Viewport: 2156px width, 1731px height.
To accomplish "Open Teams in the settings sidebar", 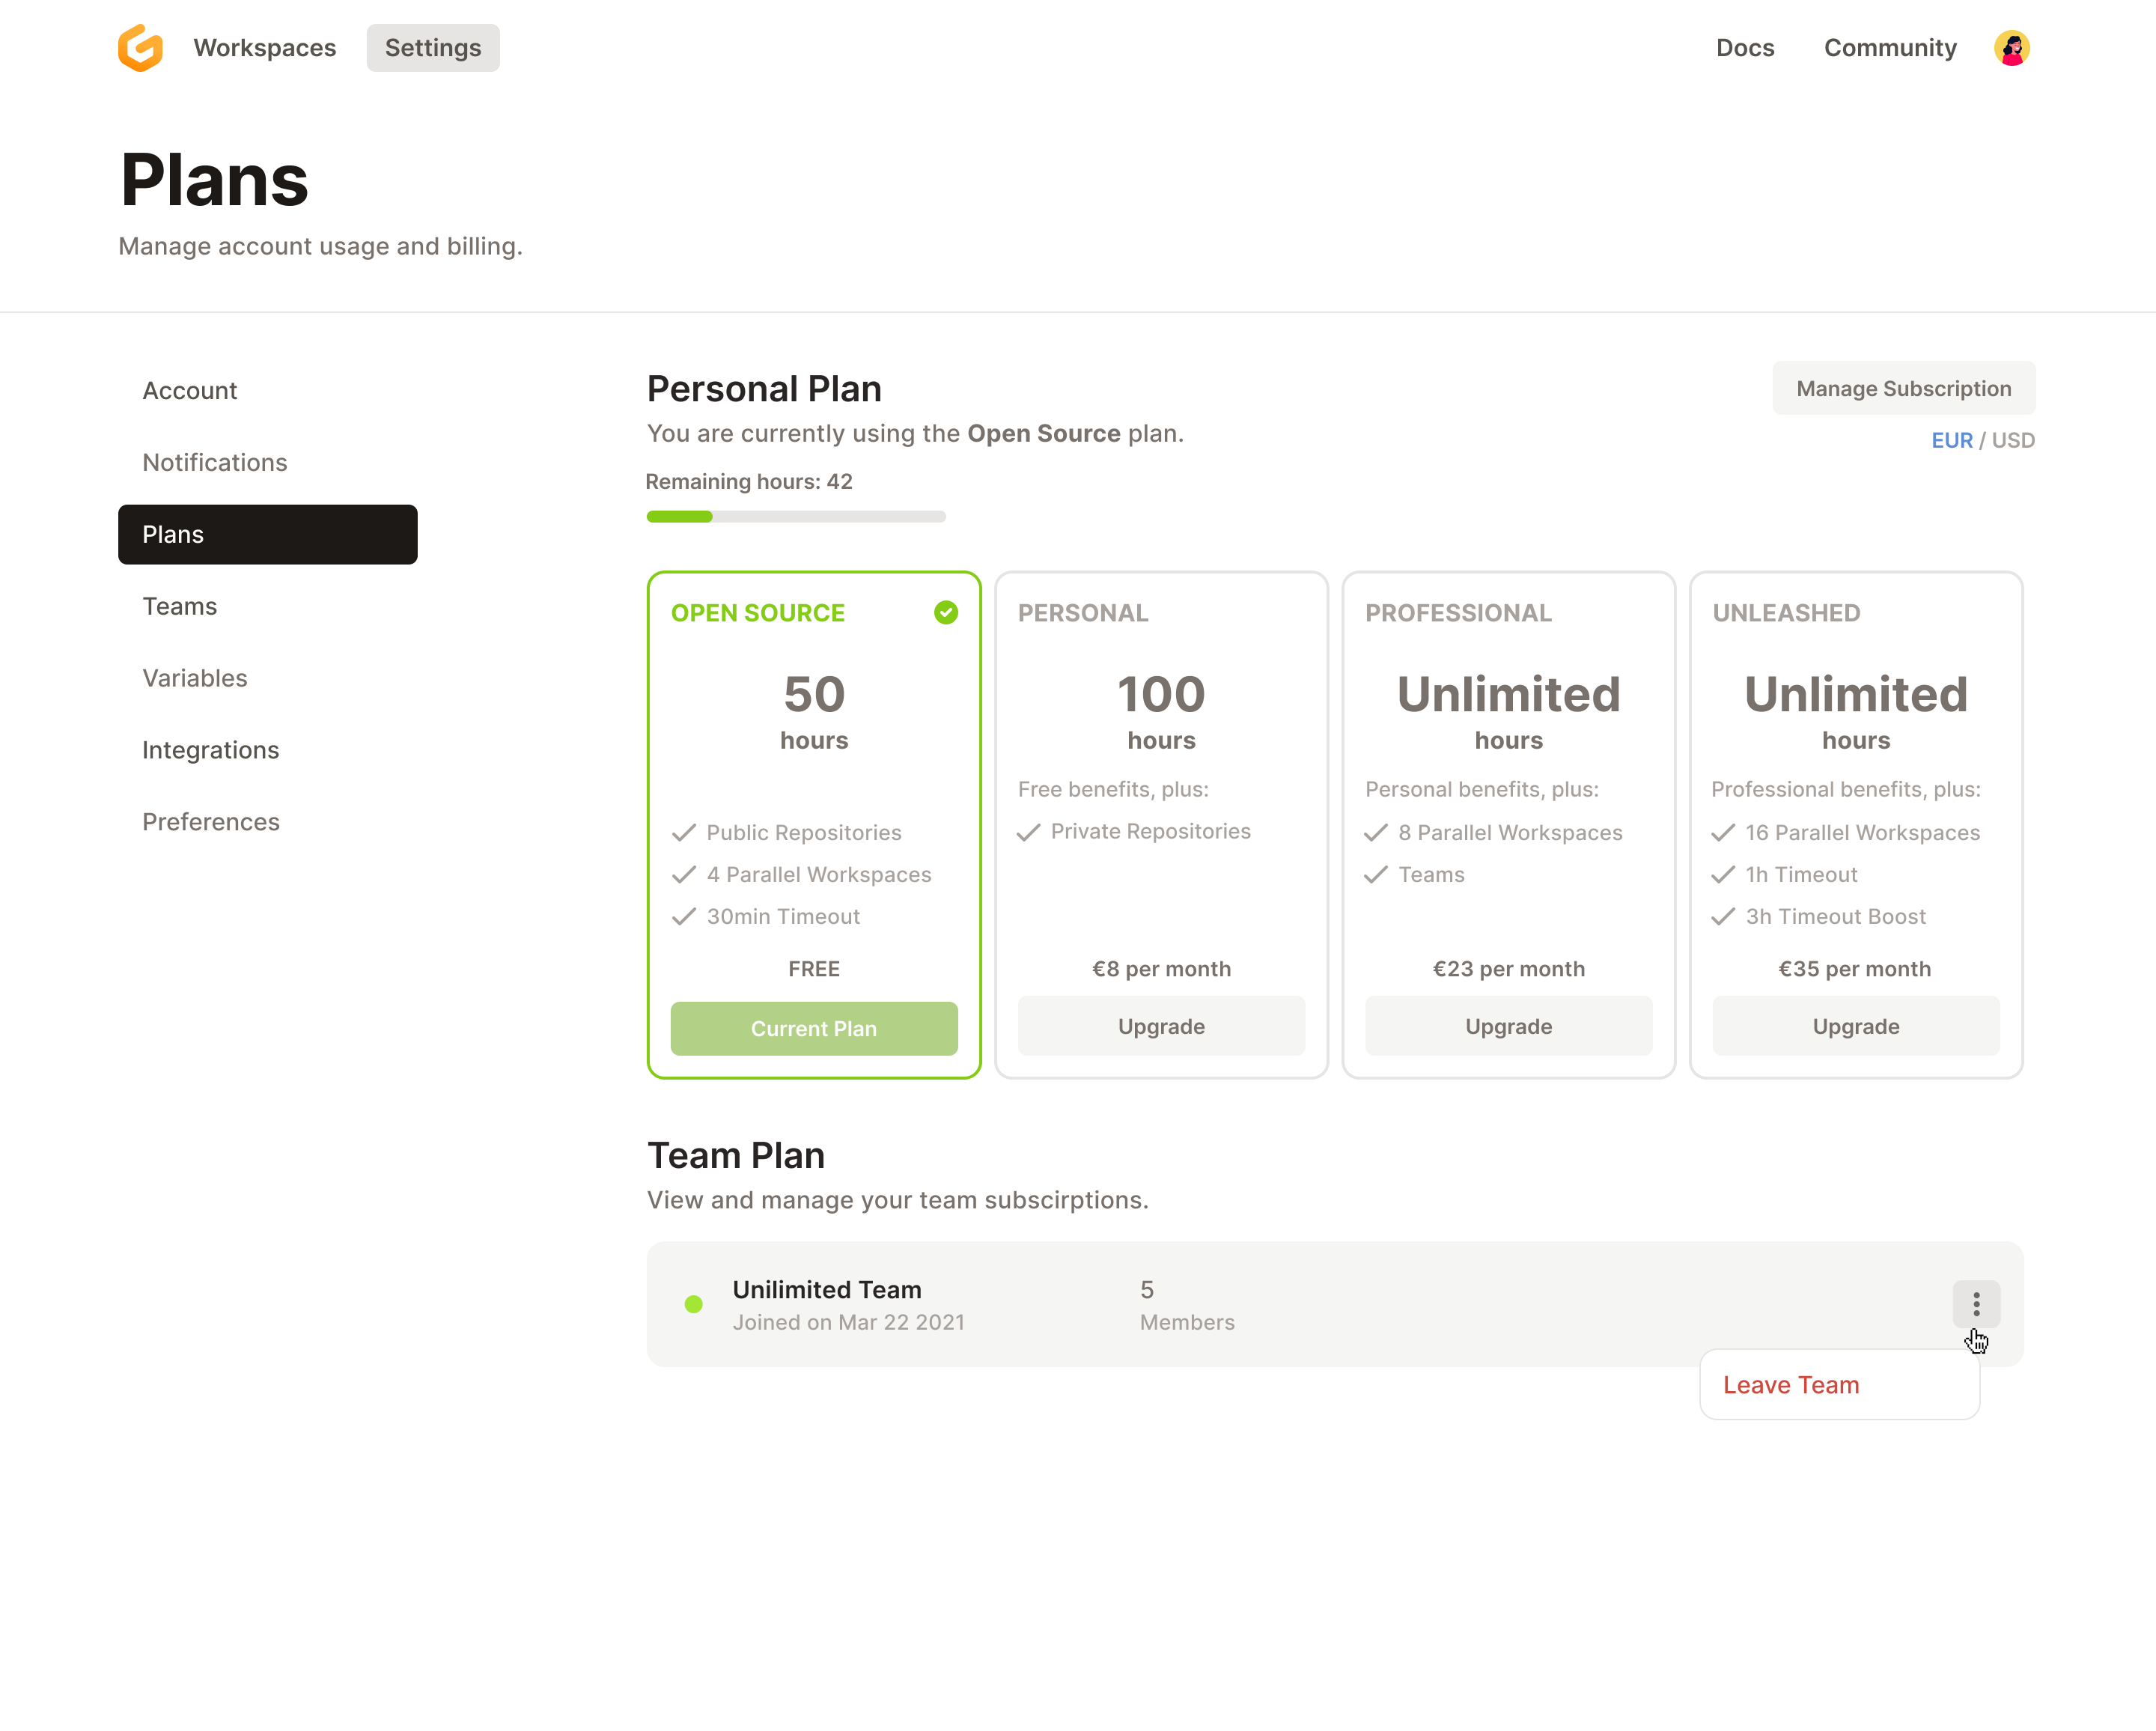I will [x=180, y=606].
